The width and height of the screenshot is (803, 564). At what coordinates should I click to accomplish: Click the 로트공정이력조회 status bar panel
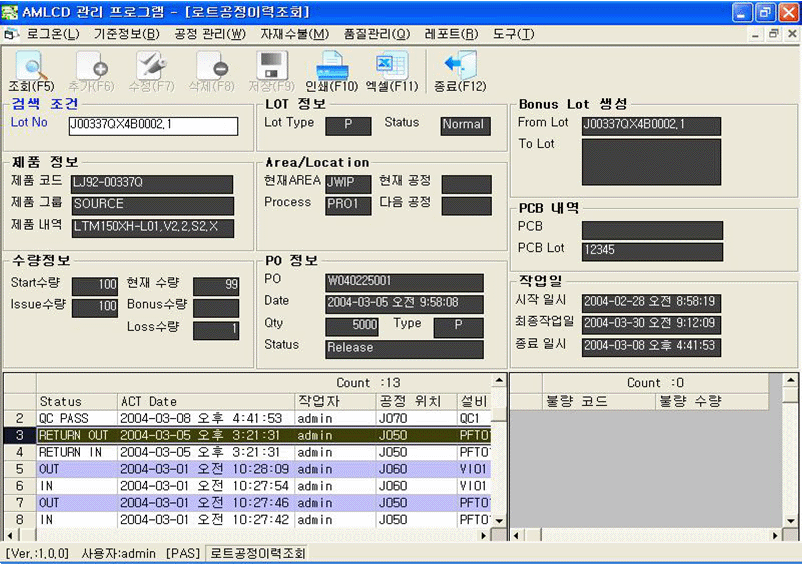pos(257,554)
